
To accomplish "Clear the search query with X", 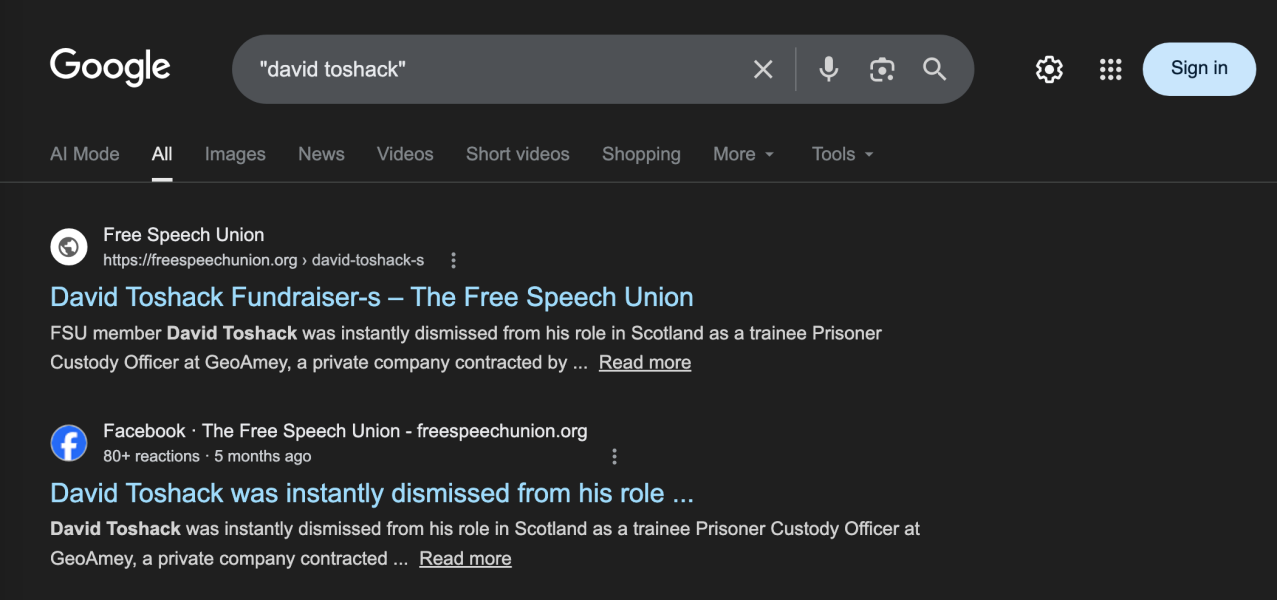I will 763,69.
